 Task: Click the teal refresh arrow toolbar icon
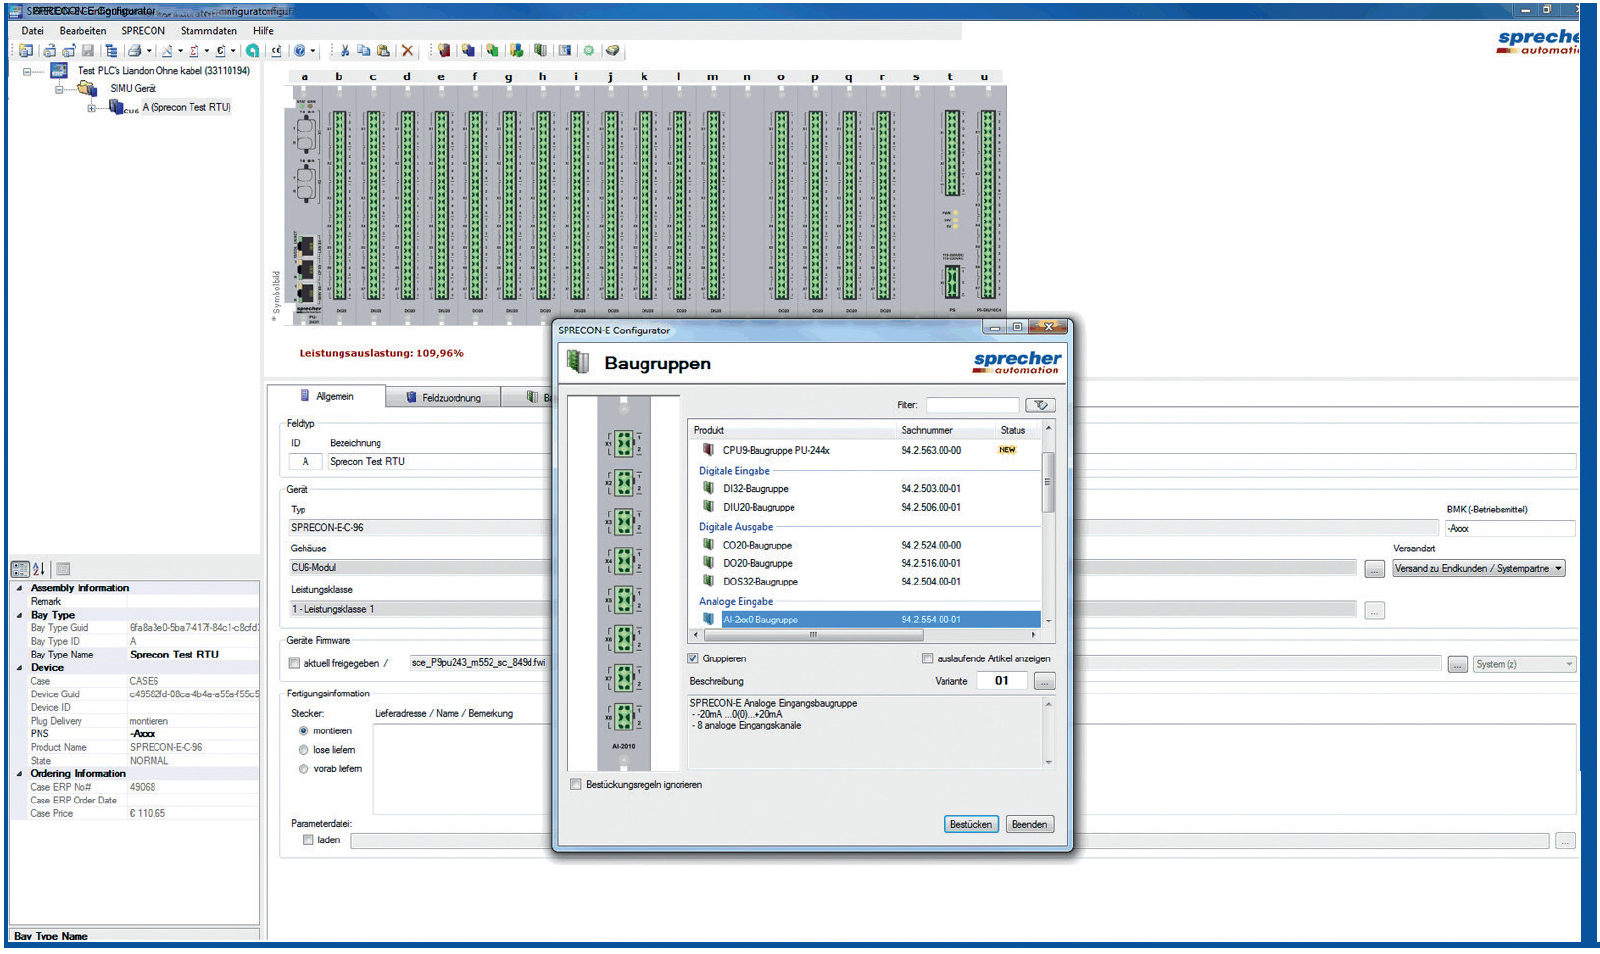[252, 50]
